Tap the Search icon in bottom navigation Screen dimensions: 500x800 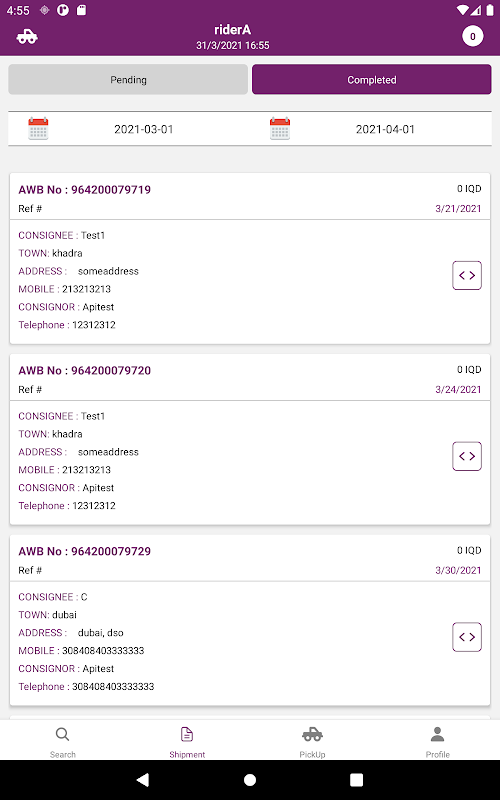[x=62, y=735]
